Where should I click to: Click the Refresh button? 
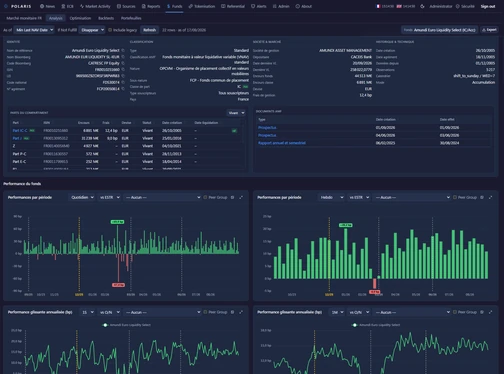click(x=149, y=30)
